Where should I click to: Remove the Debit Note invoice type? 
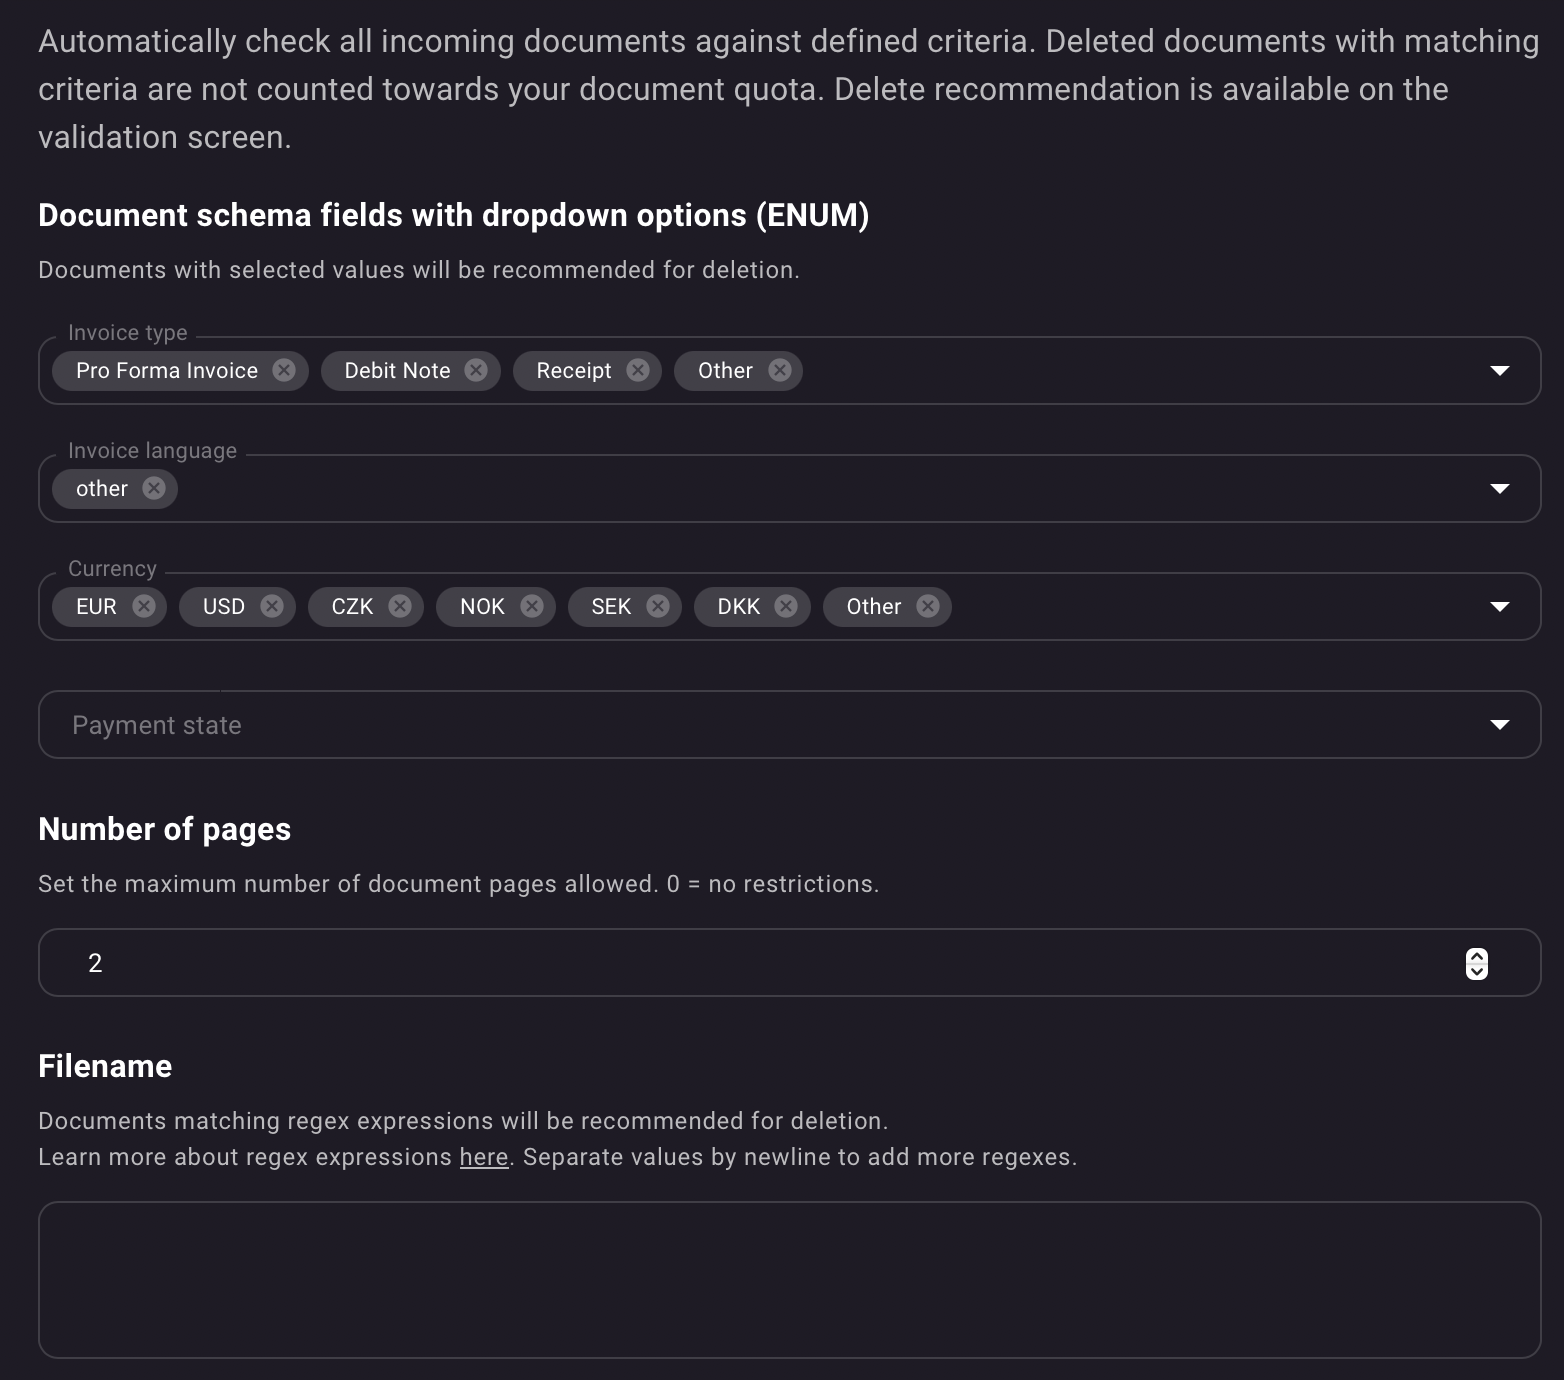click(477, 370)
